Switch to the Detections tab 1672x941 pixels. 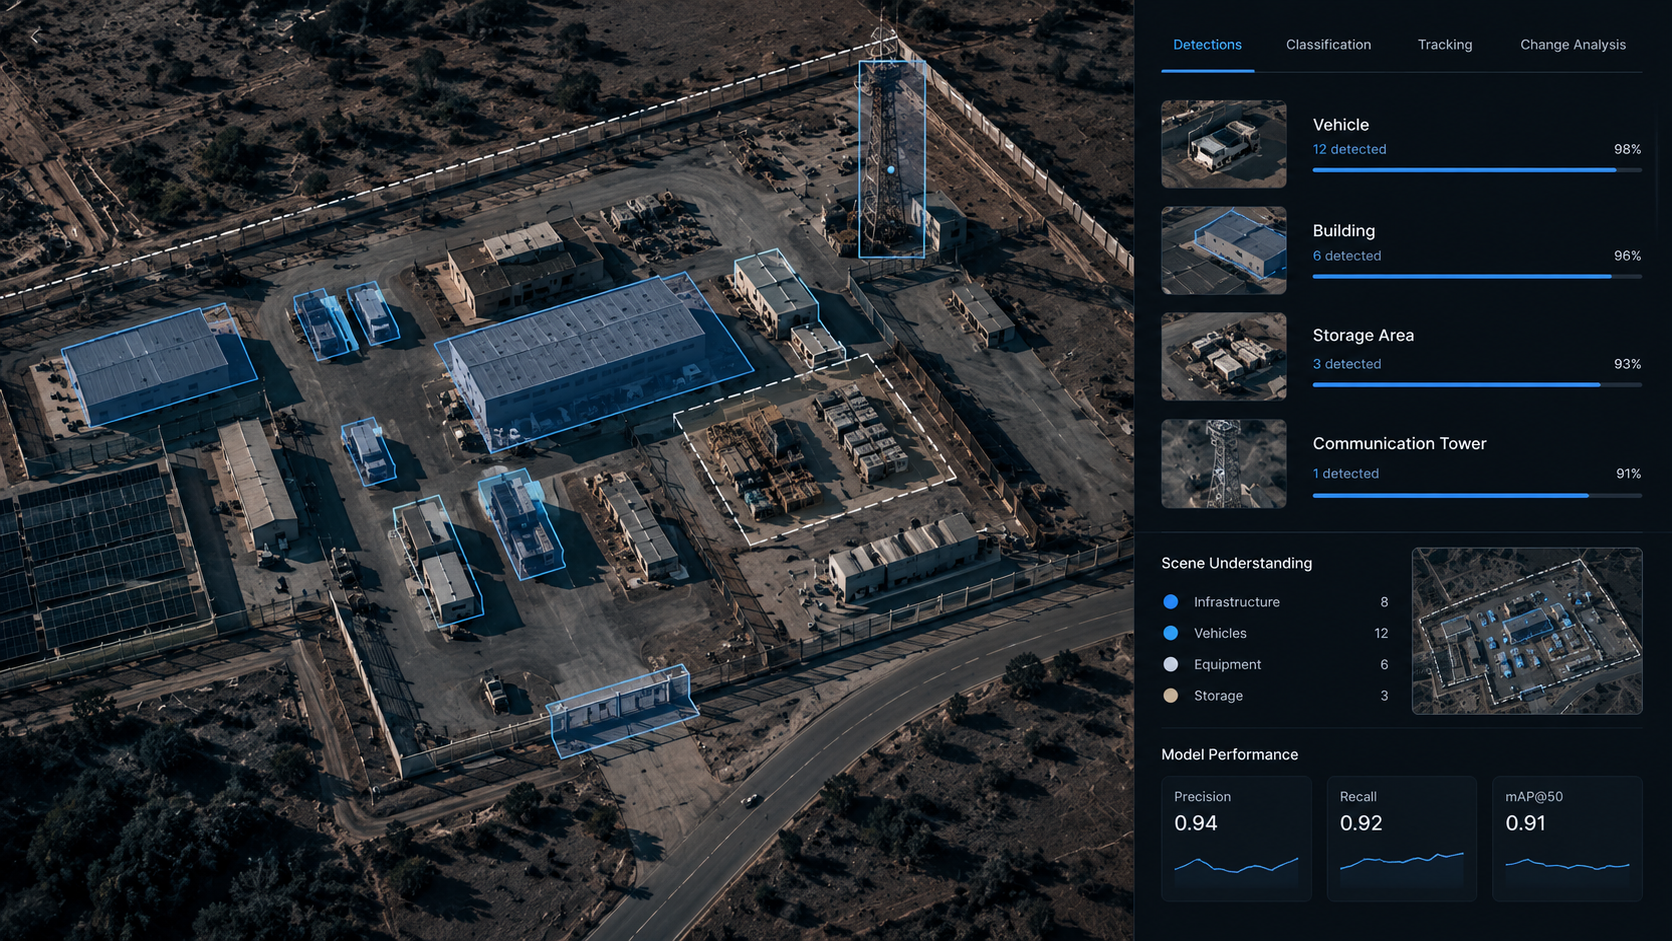click(1207, 45)
